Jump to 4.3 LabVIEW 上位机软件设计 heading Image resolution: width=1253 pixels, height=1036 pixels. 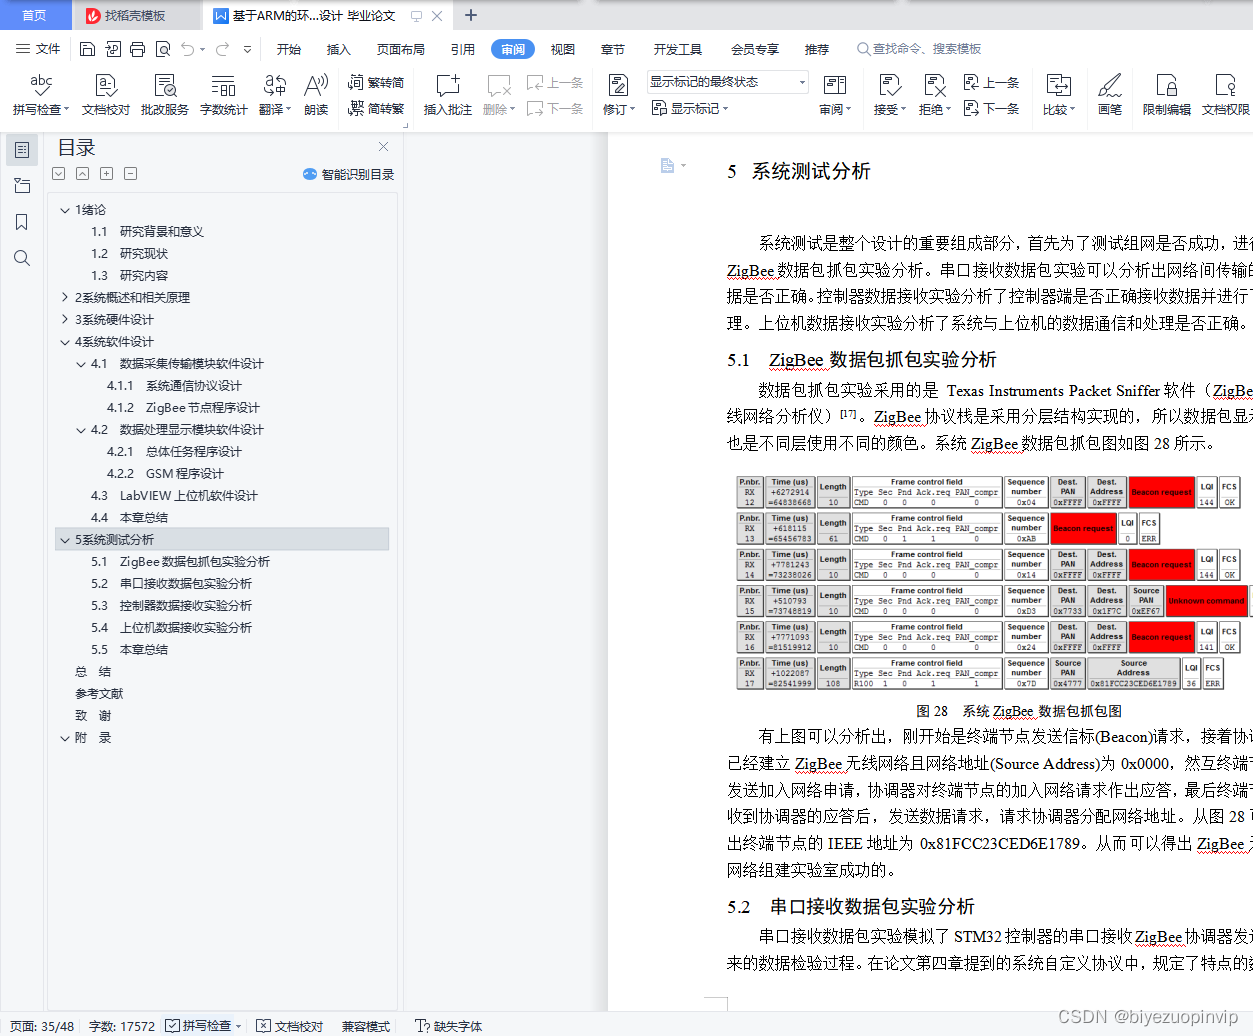(x=174, y=496)
